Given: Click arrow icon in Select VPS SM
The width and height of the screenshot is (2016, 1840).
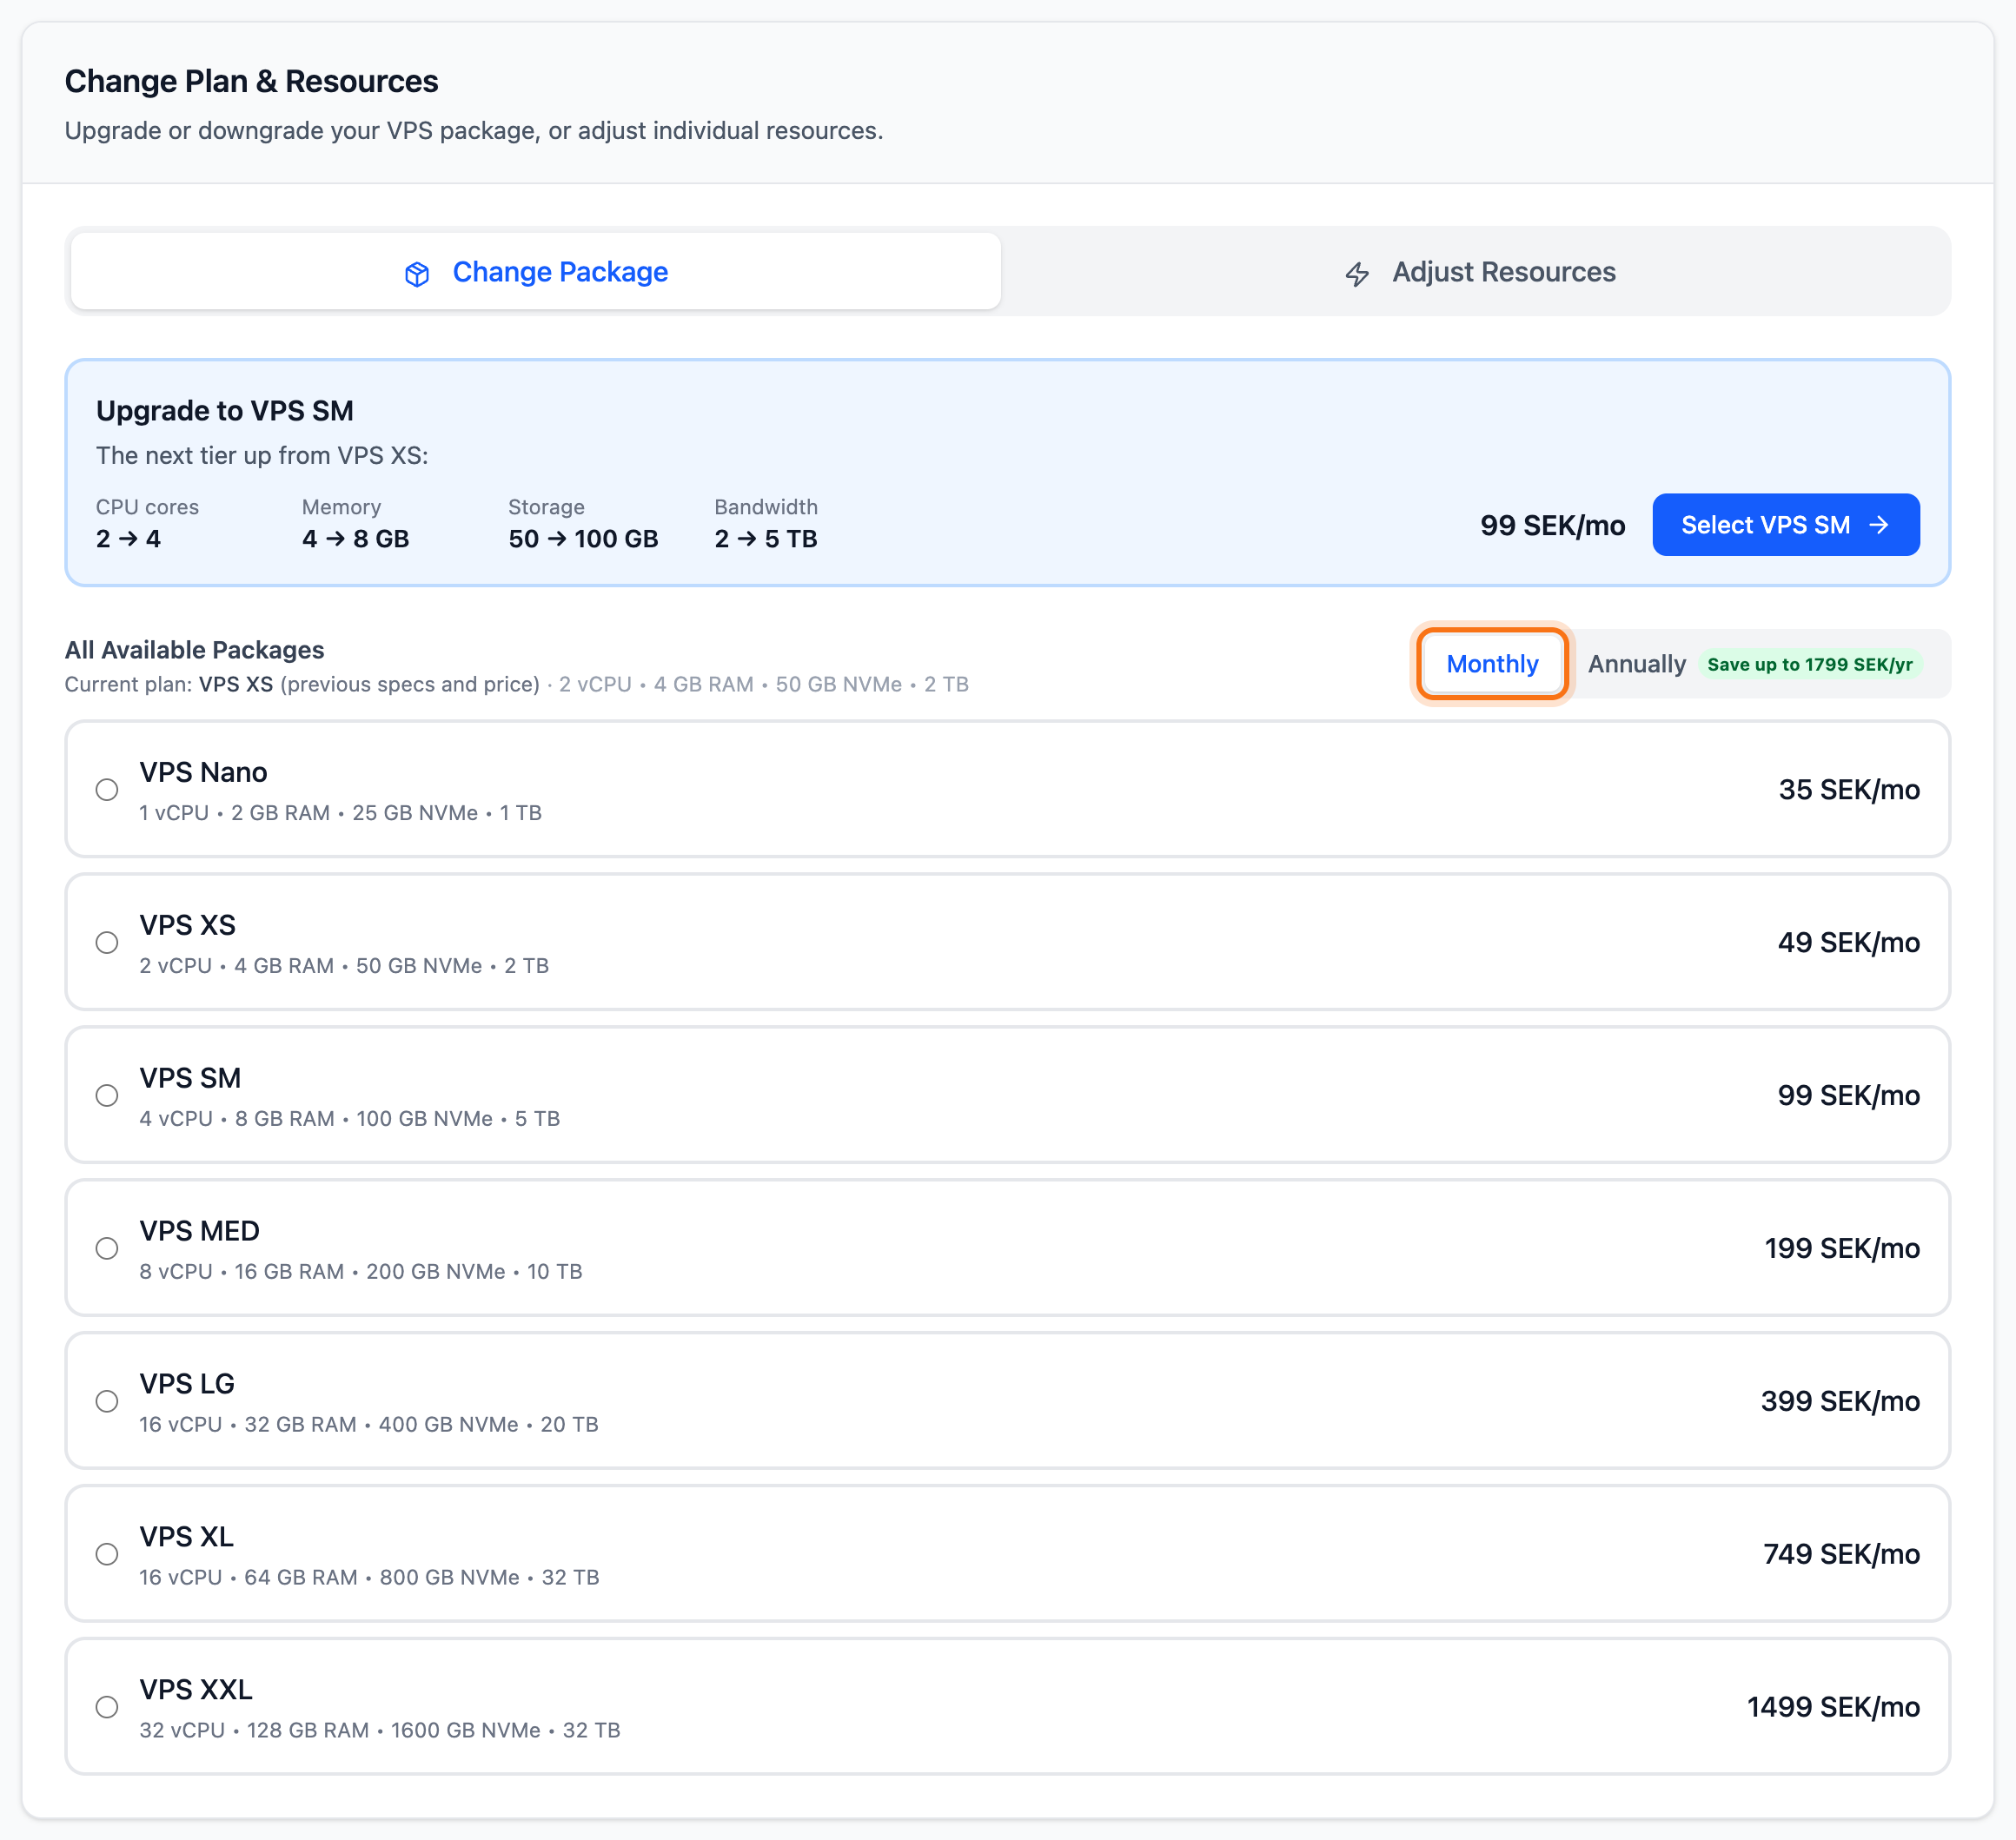Looking at the screenshot, I should pos(1879,525).
